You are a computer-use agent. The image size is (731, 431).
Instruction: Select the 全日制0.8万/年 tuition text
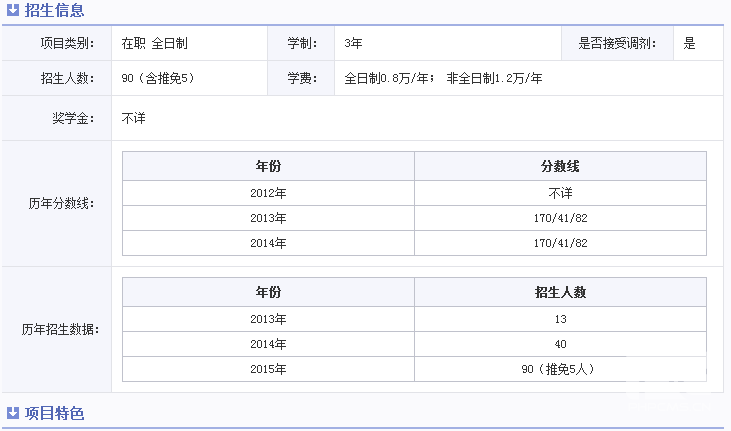386,78
